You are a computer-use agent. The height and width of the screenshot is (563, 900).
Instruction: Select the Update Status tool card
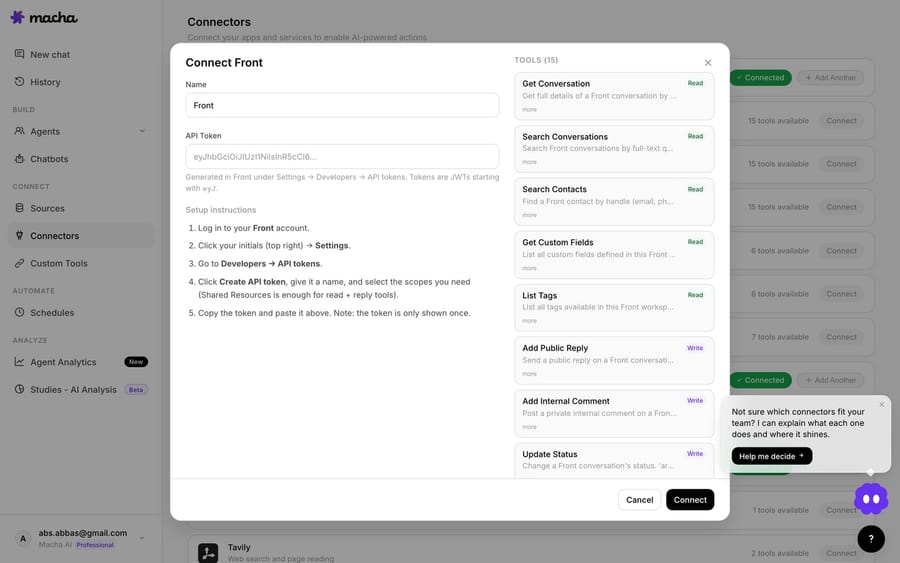614,460
